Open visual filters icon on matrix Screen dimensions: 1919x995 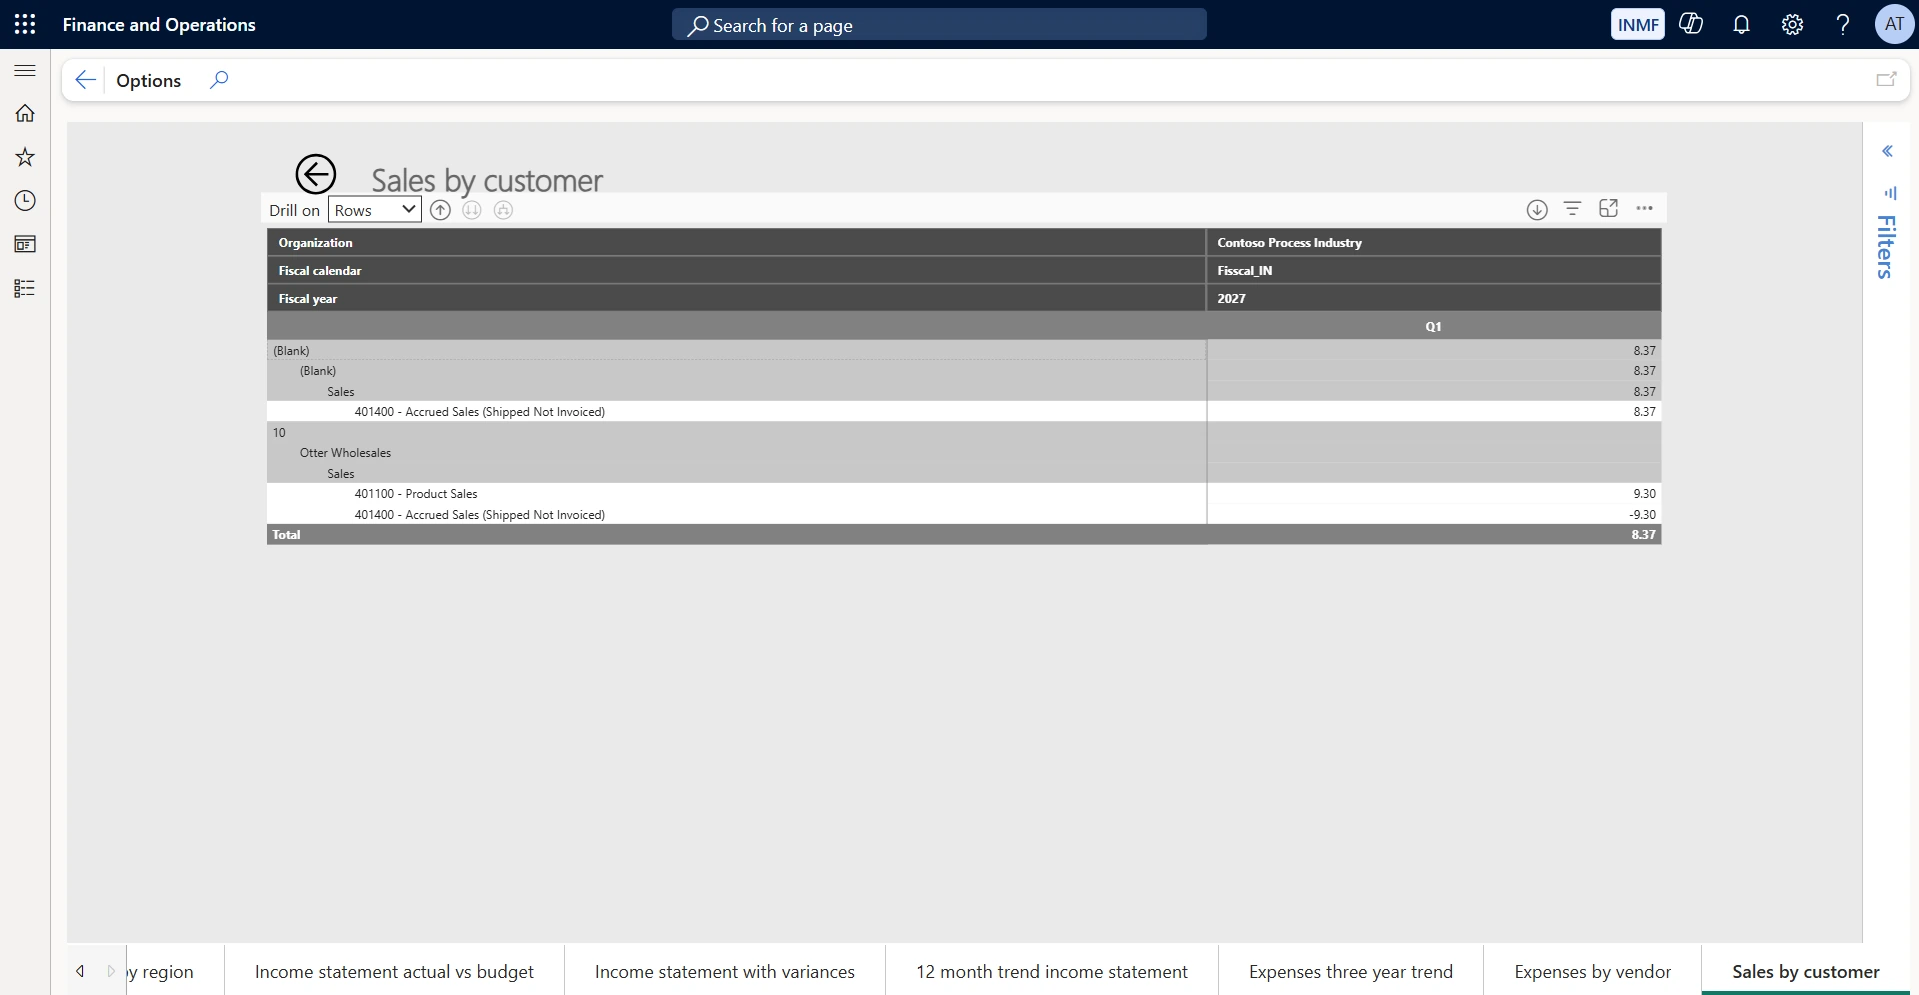(1573, 208)
